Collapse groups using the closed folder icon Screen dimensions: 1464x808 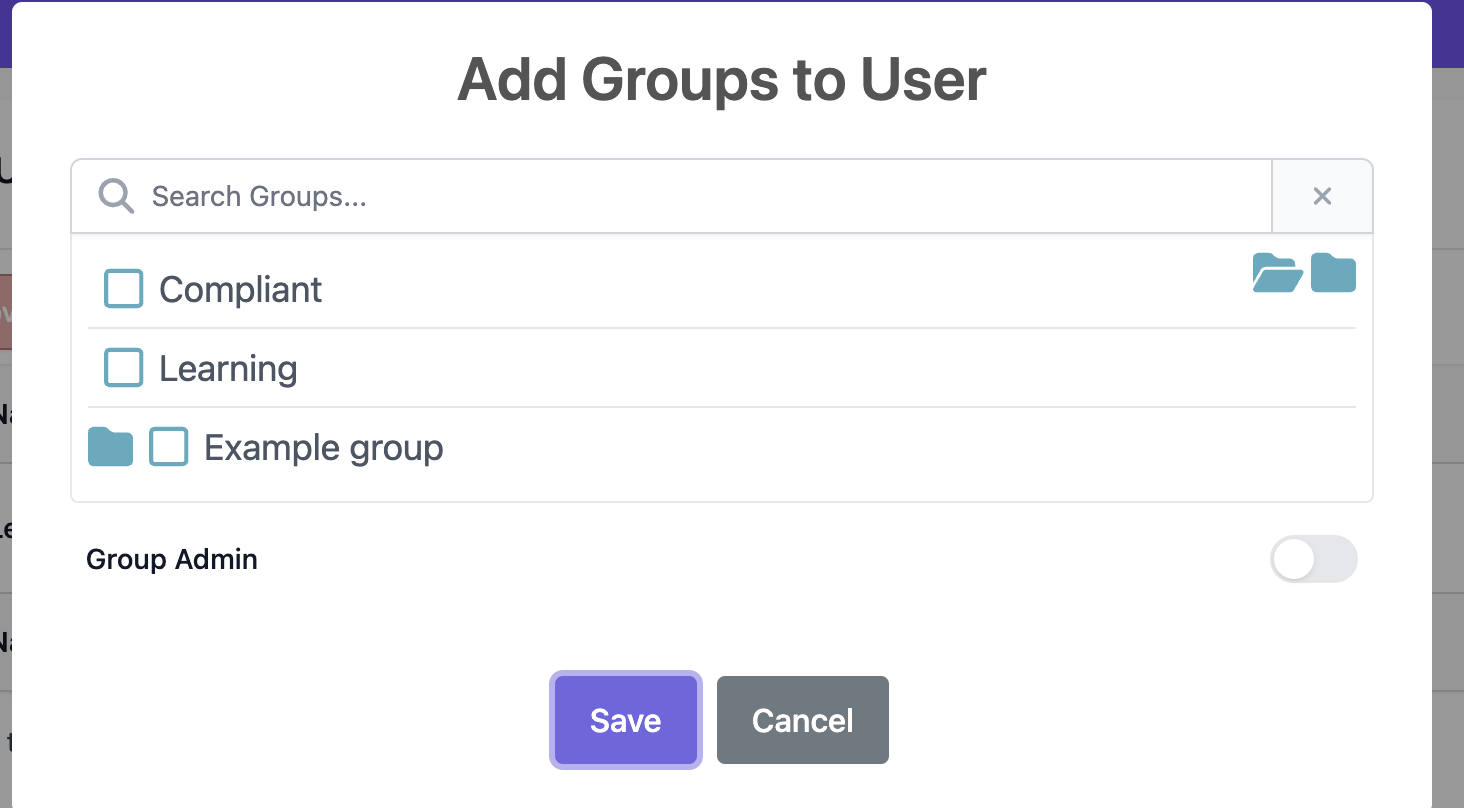[x=1334, y=272]
